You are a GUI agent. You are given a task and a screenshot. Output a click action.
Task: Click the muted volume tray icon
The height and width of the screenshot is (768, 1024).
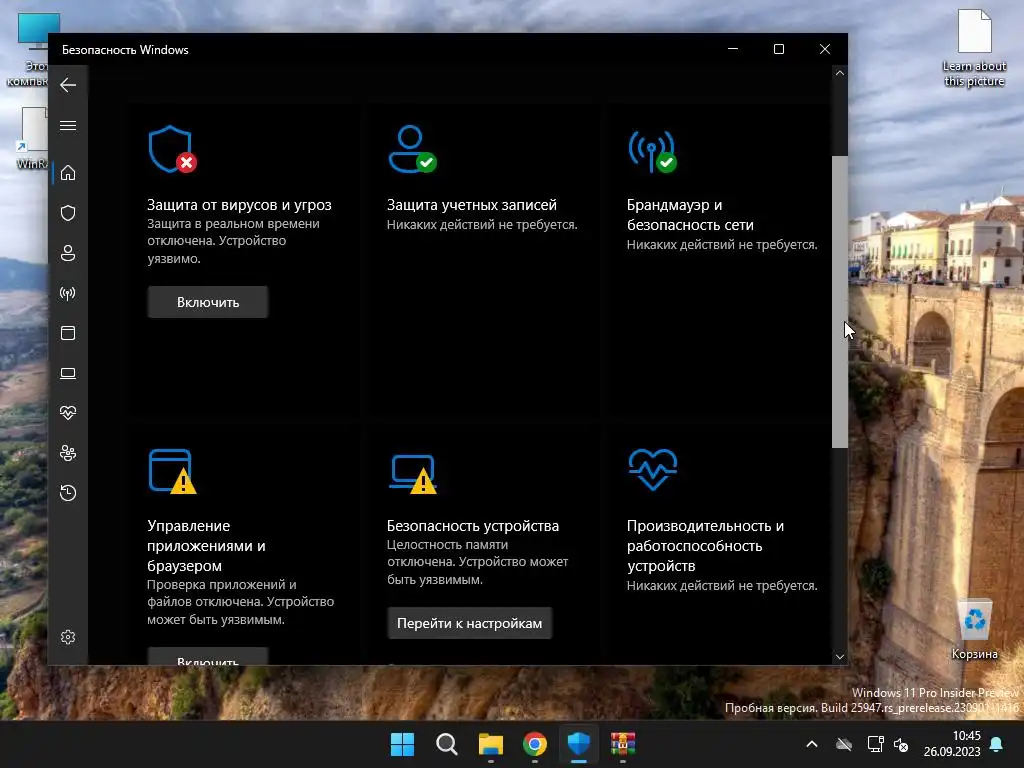coord(901,744)
